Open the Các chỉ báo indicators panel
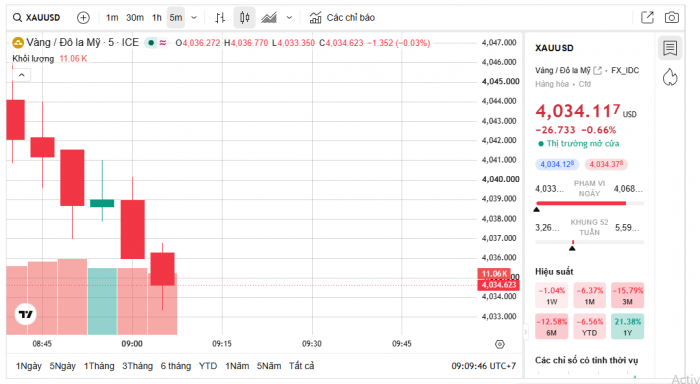This screenshot has width=700, height=384. (342, 18)
